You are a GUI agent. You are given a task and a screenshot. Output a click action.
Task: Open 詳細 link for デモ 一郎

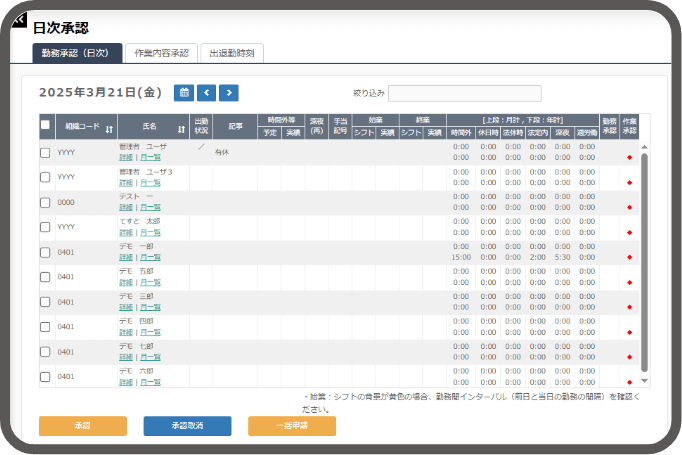126,258
